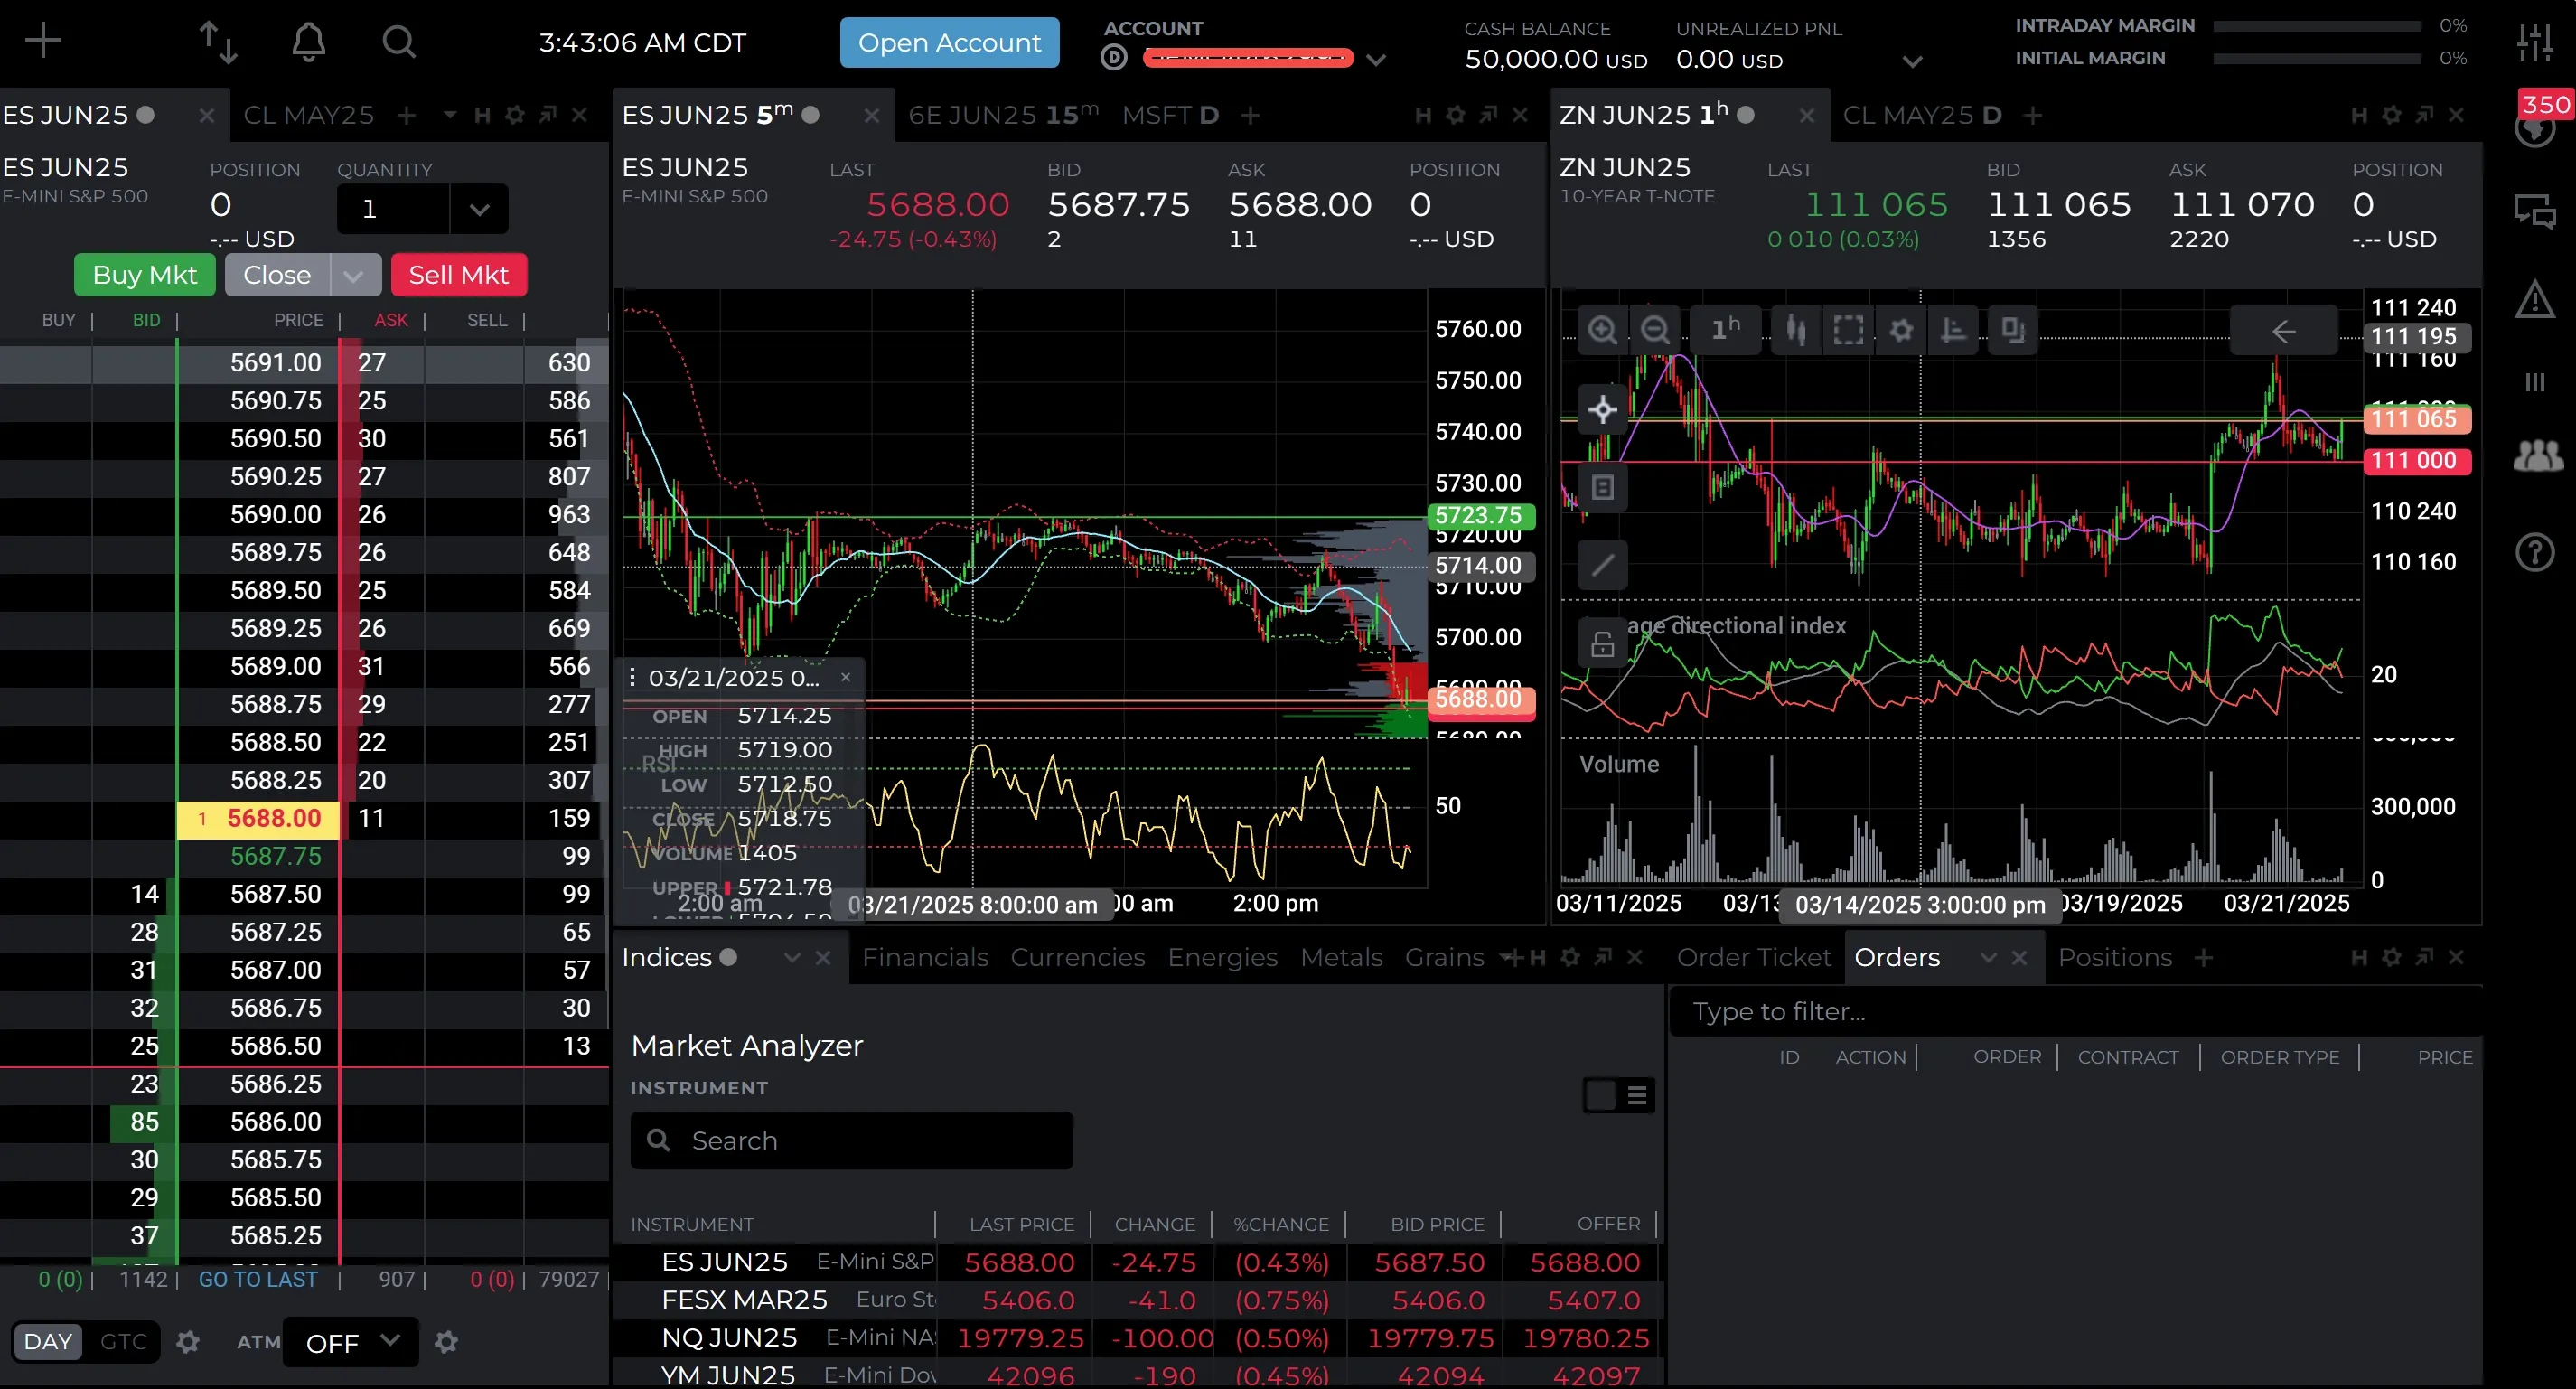This screenshot has width=2576, height=1389.
Task: Toggle Market Analyzer list view switch
Action: click(x=1618, y=1096)
